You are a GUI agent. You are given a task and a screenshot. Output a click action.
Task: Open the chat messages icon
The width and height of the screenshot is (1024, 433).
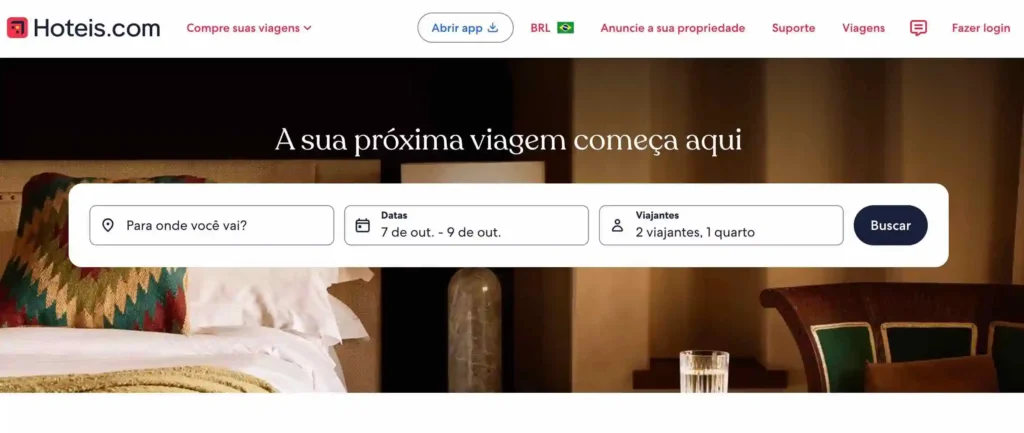pos(918,28)
